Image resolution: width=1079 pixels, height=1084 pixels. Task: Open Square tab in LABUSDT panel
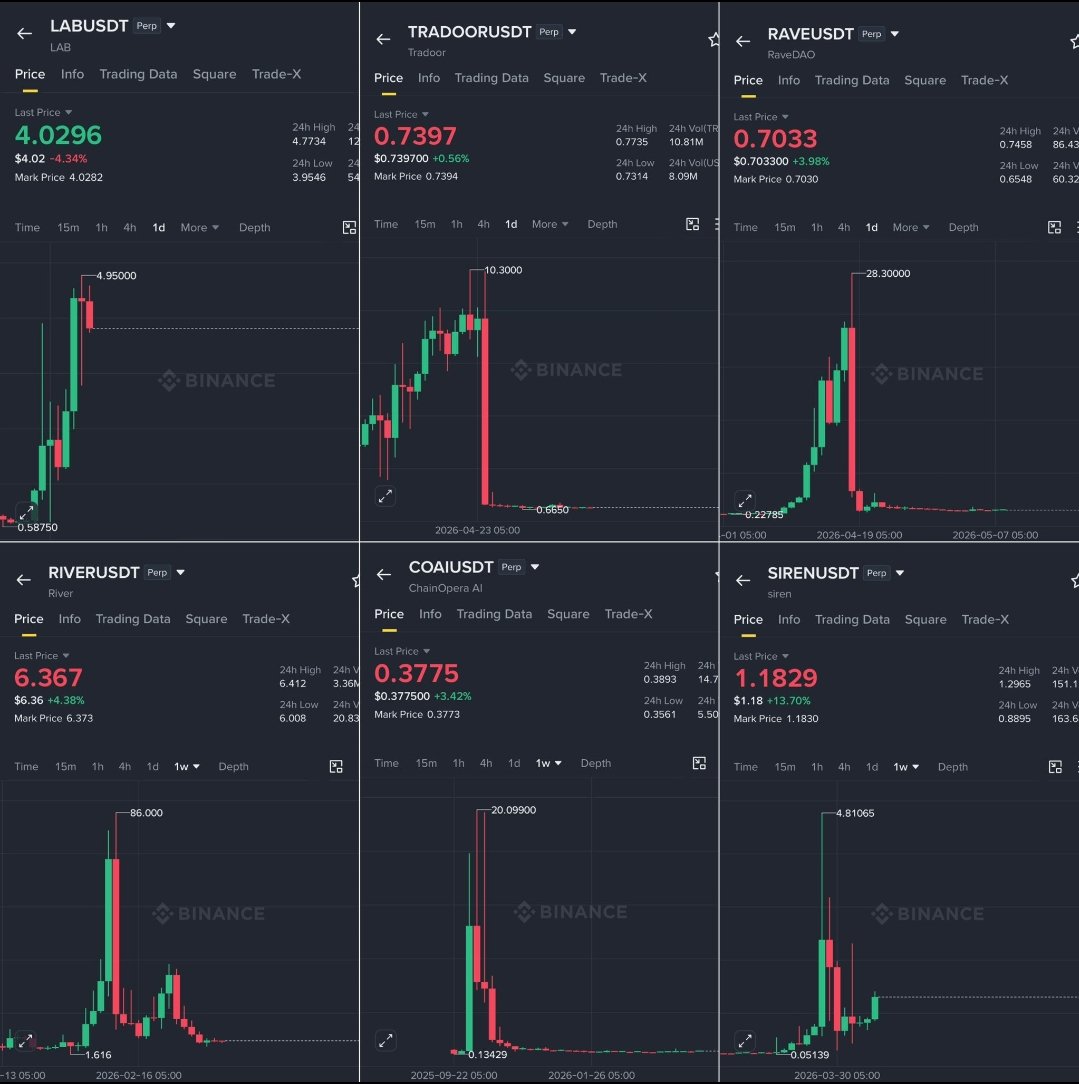point(214,74)
